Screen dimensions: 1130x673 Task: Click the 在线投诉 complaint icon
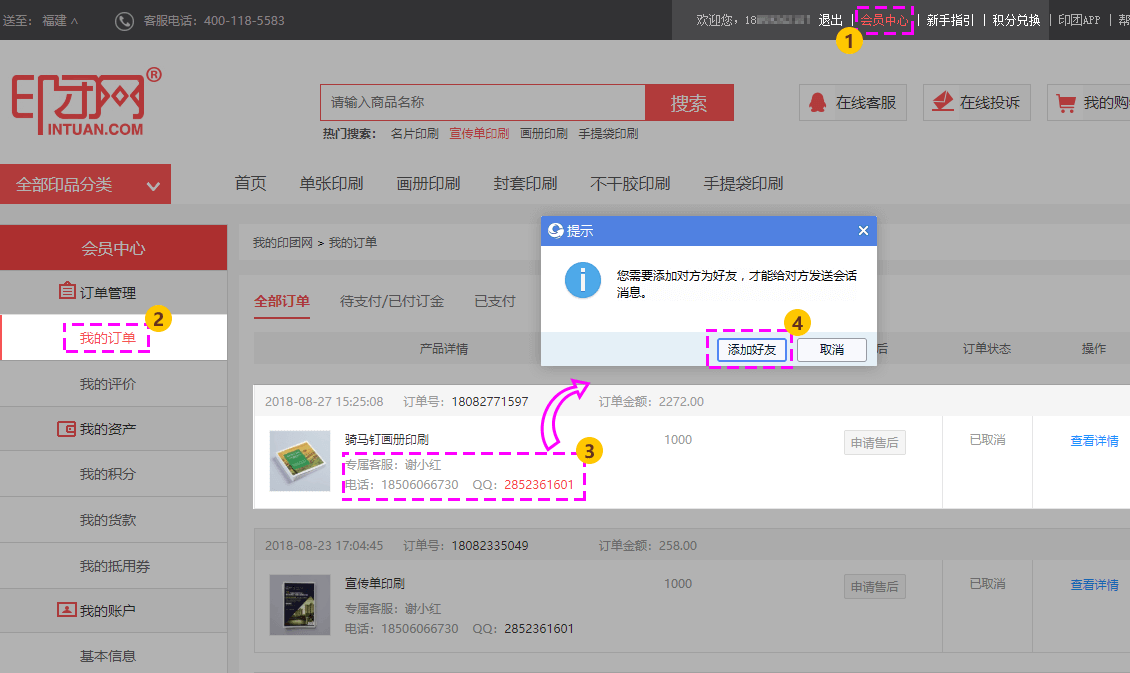tap(941, 102)
